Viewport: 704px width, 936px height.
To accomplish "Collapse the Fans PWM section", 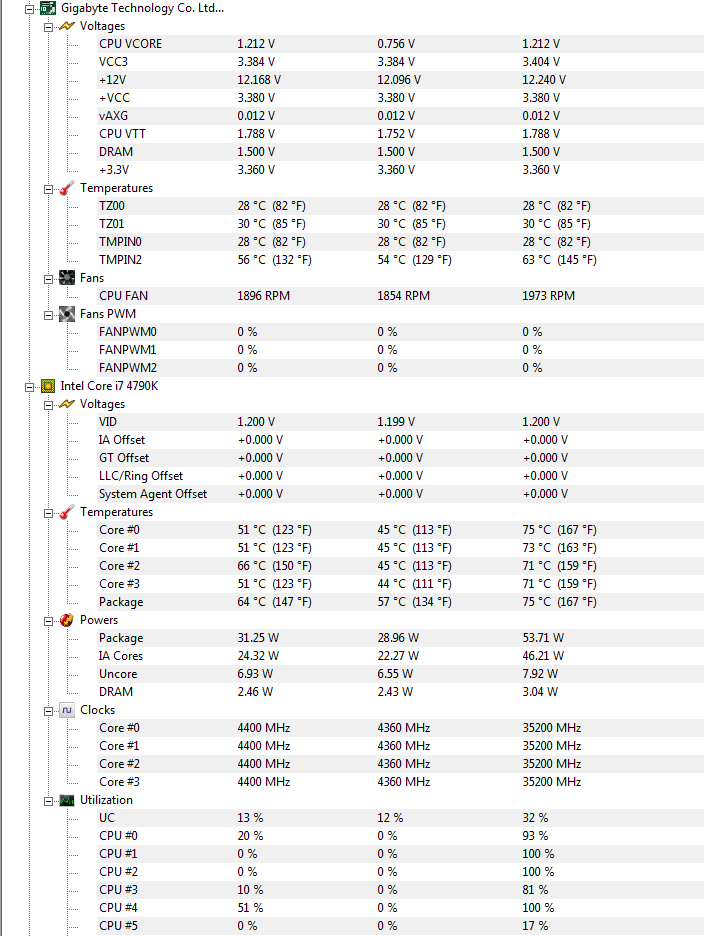I will [48, 315].
